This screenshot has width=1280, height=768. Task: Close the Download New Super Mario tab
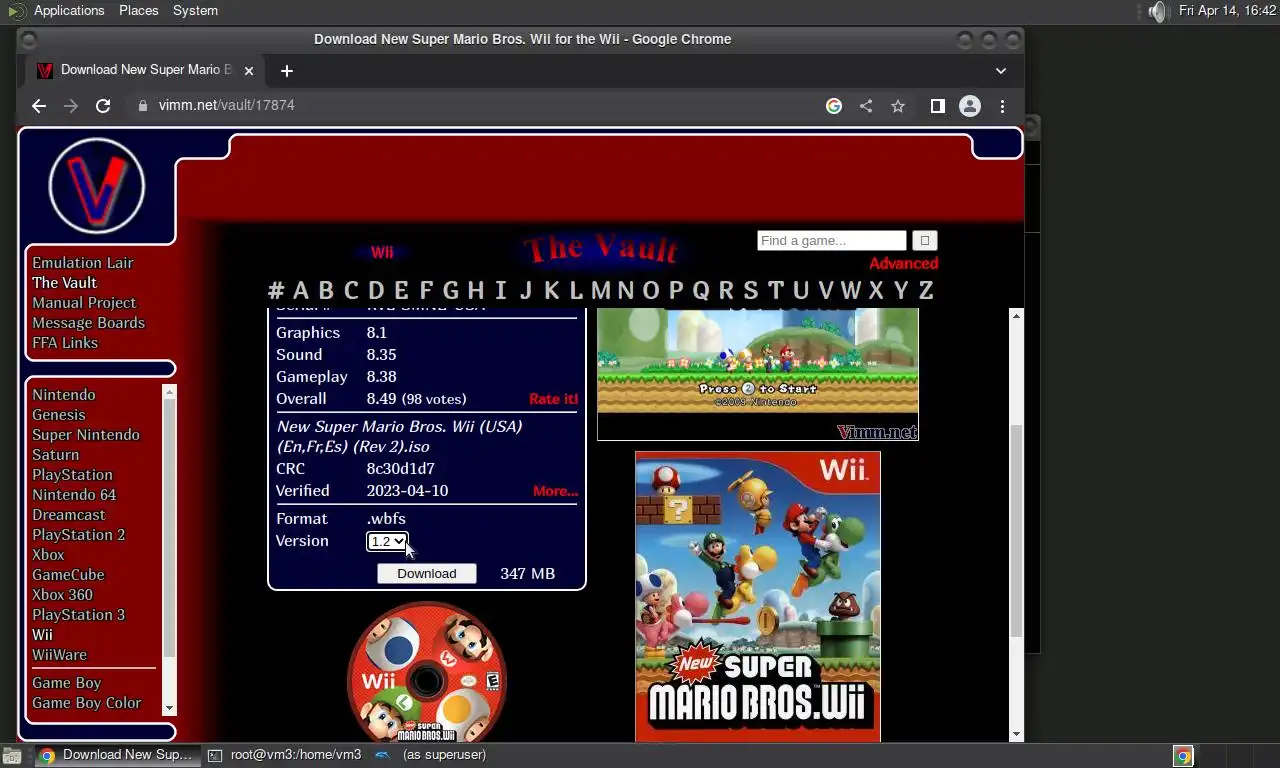pyautogui.click(x=249, y=70)
